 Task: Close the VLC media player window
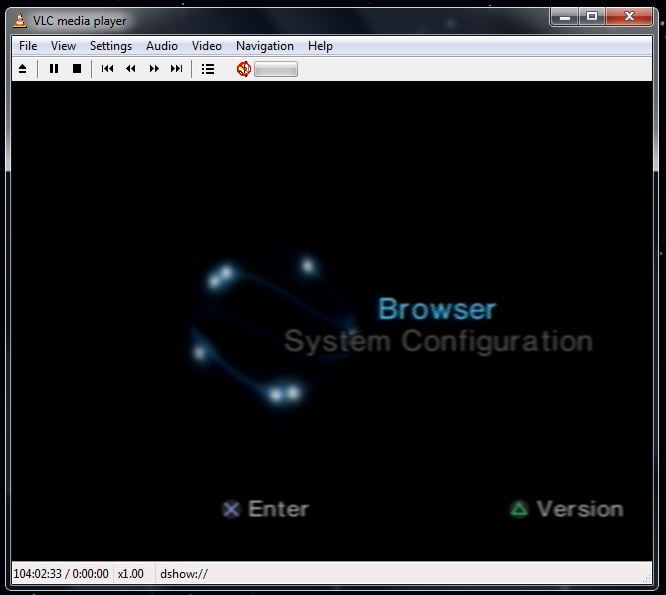click(629, 17)
